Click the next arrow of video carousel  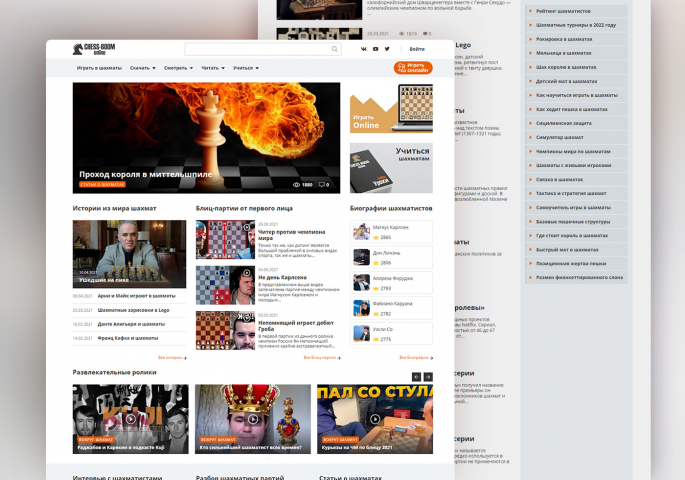428,377
